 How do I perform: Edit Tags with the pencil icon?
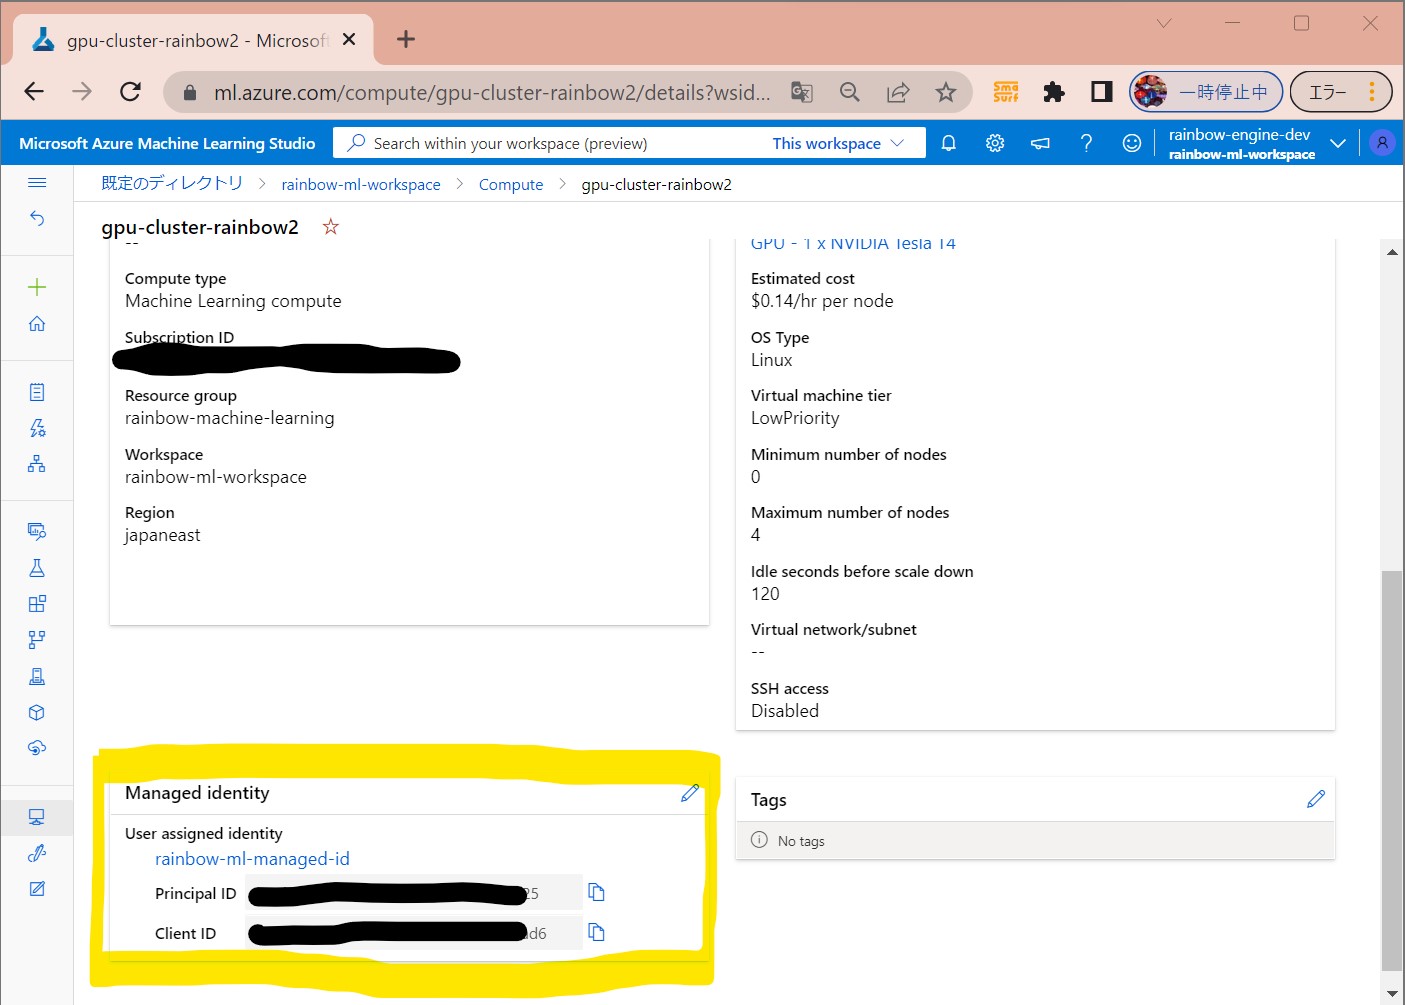pos(1316,799)
